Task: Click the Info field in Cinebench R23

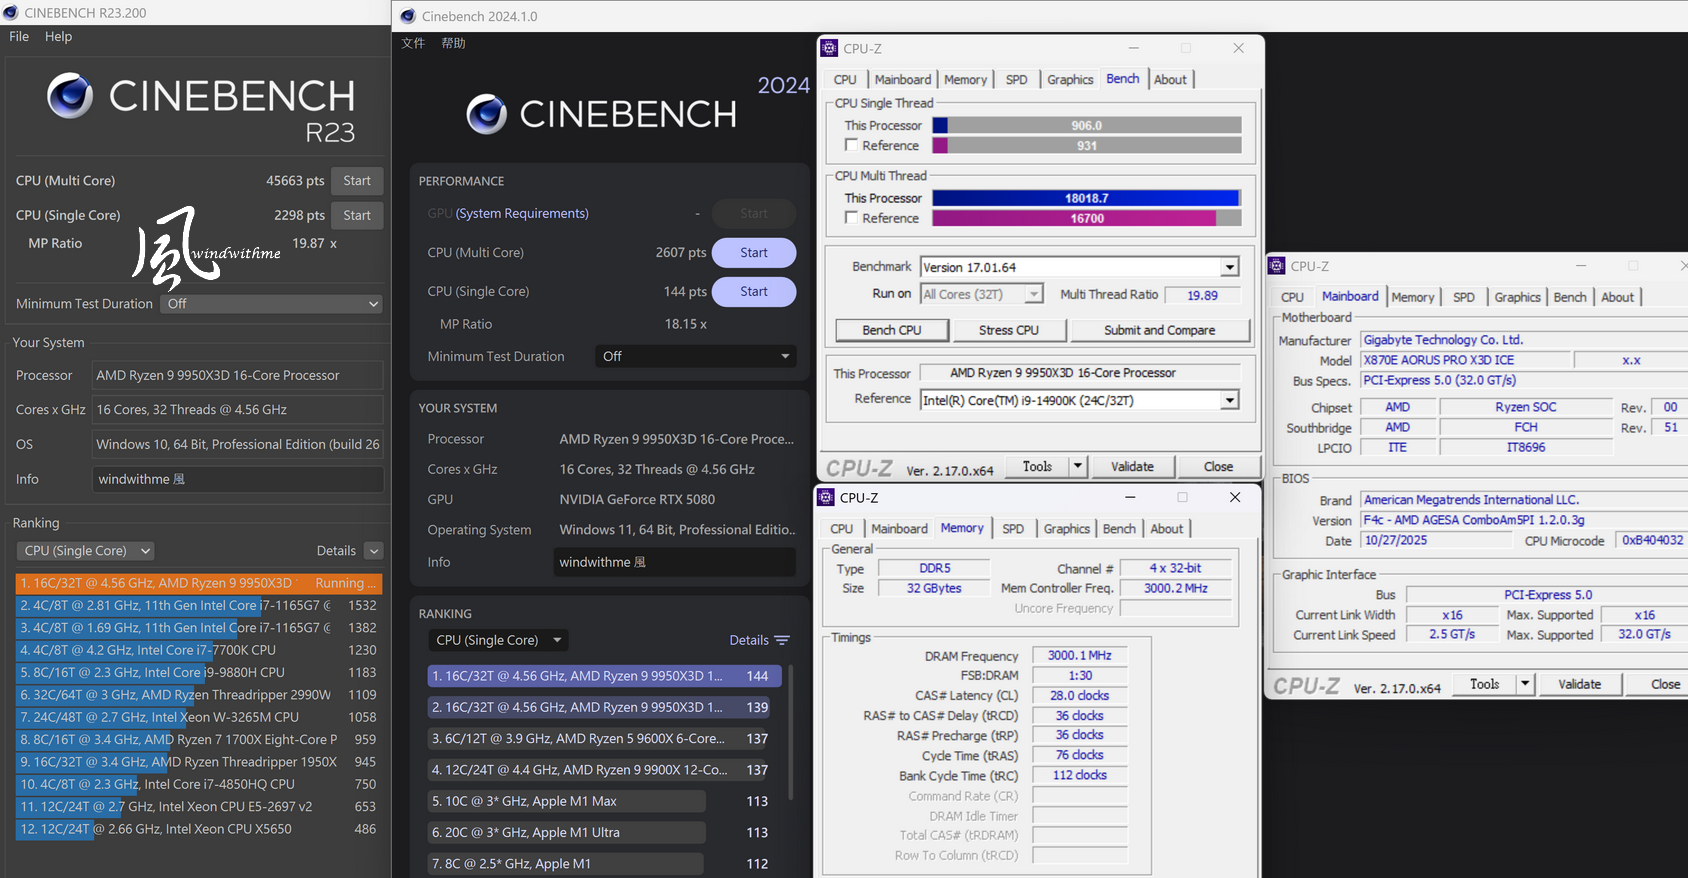Action: pyautogui.click(x=238, y=479)
